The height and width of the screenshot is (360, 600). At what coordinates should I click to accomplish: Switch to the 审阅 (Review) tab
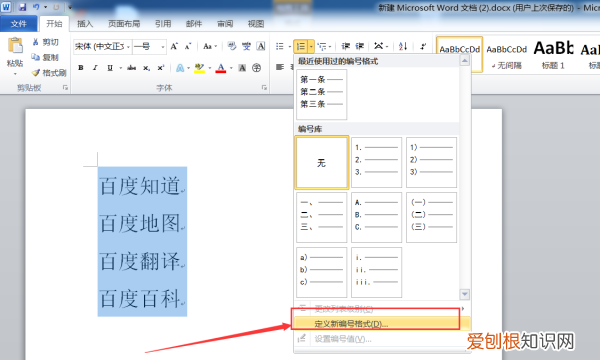coord(225,24)
